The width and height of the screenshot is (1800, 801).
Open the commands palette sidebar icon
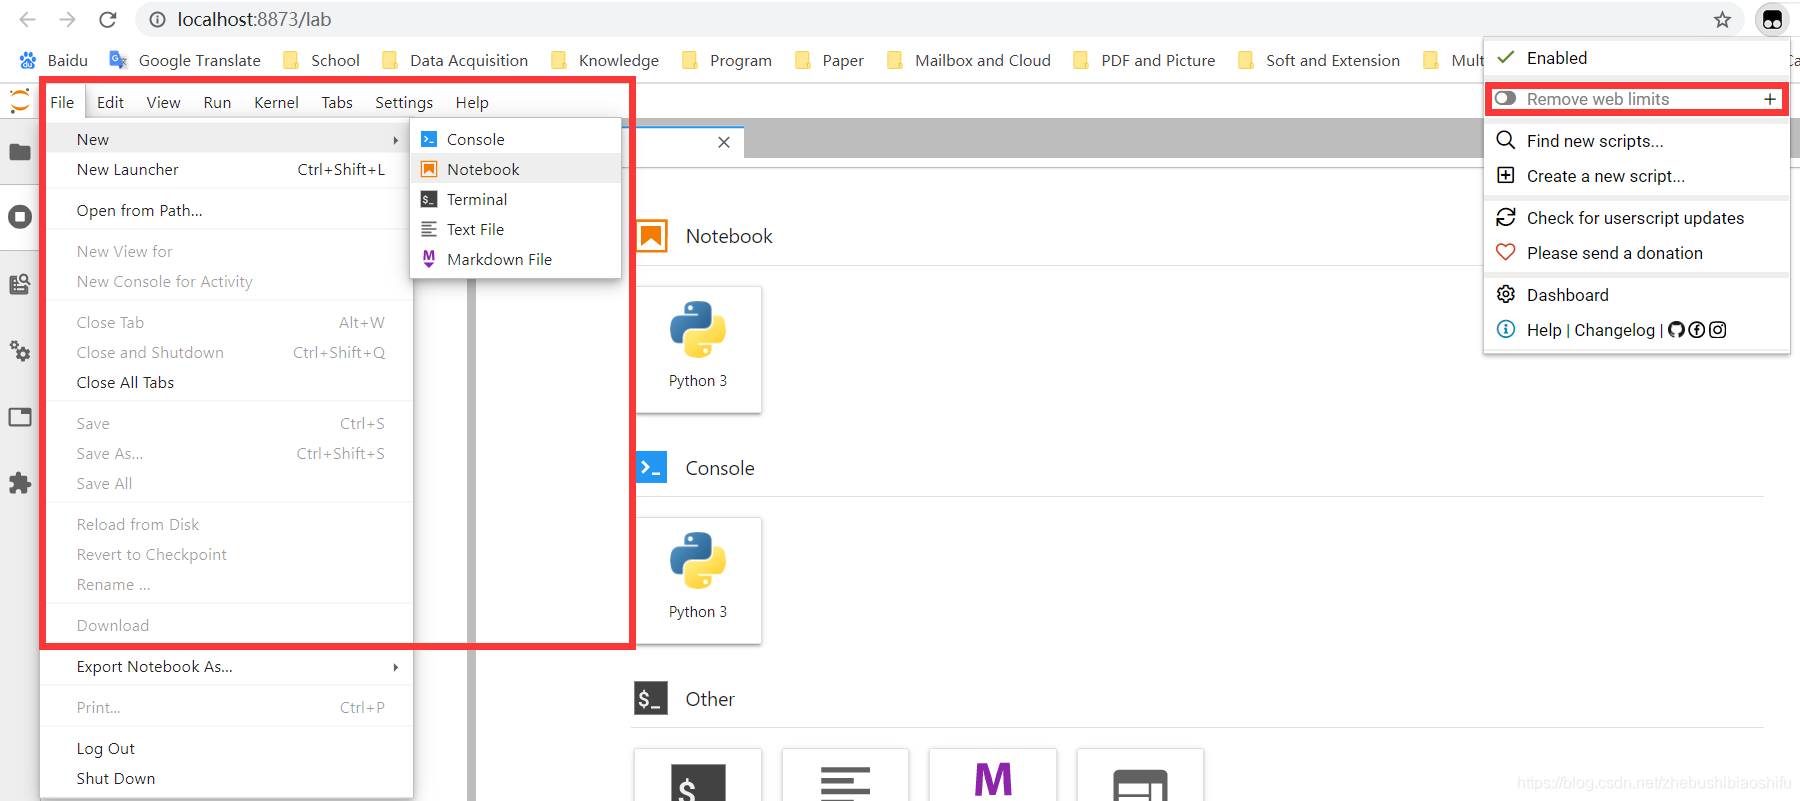click(x=20, y=285)
